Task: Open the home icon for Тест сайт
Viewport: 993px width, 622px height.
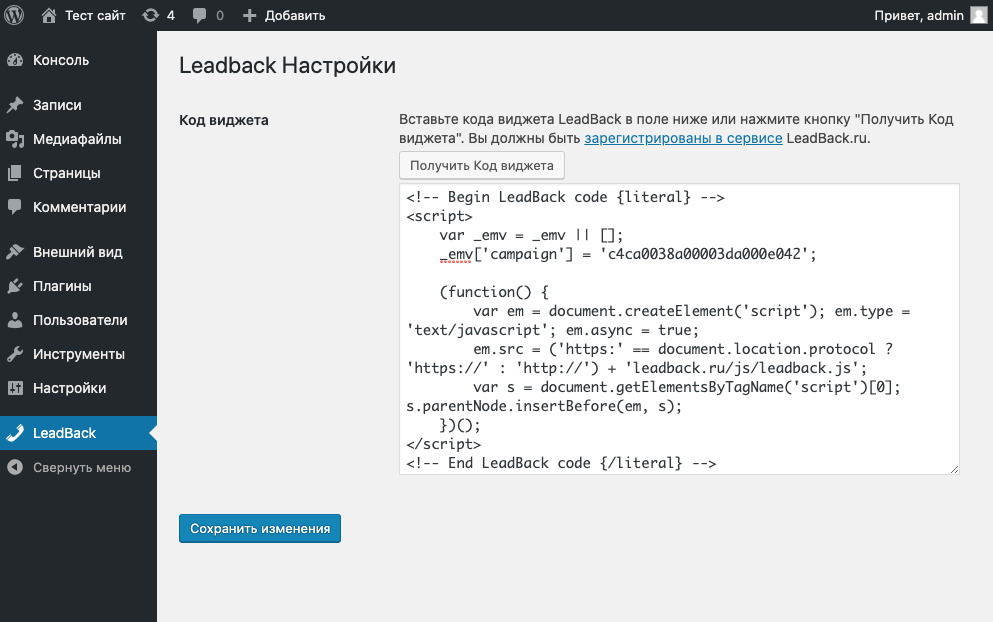Action: [49, 15]
